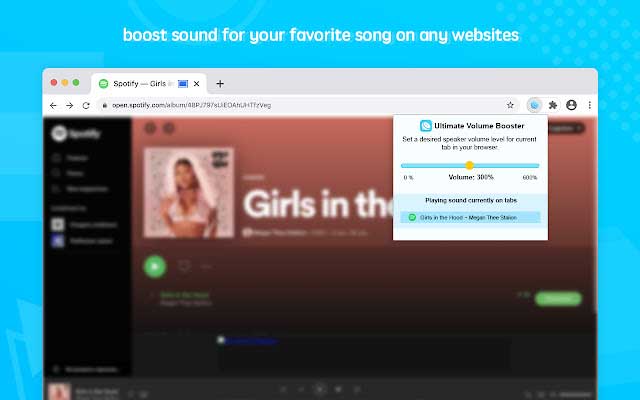Click the blue playlist icon in sidebar
This screenshot has width=640, height=400.
(x=58, y=241)
